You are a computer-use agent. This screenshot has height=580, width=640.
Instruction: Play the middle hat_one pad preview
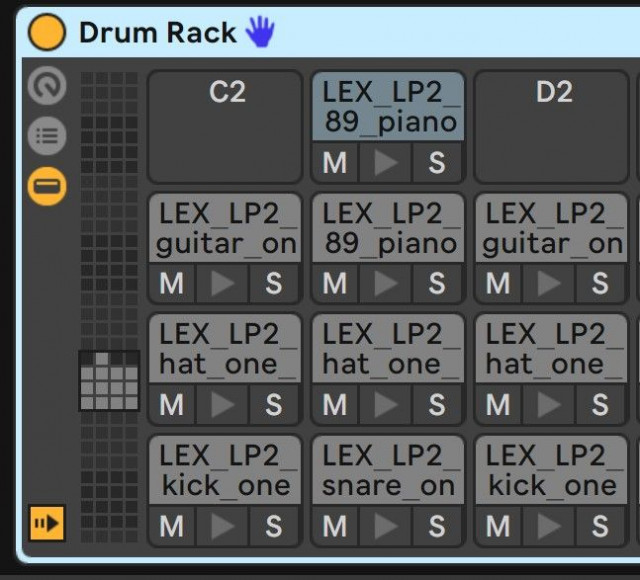point(387,405)
